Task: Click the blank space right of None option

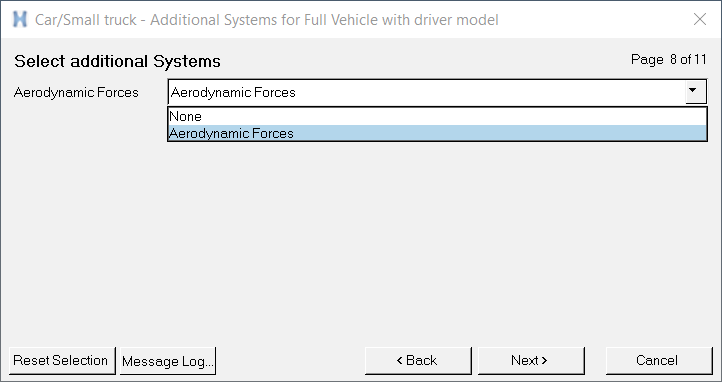Action: (x=454, y=116)
